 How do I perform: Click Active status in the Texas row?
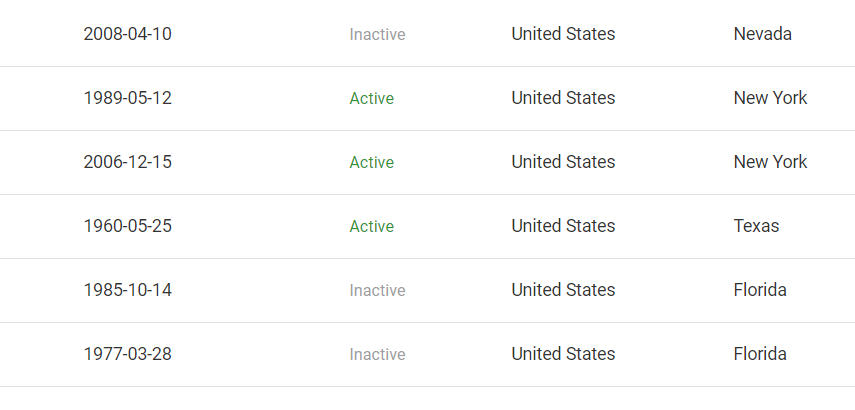pyautogui.click(x=371, y=227)
